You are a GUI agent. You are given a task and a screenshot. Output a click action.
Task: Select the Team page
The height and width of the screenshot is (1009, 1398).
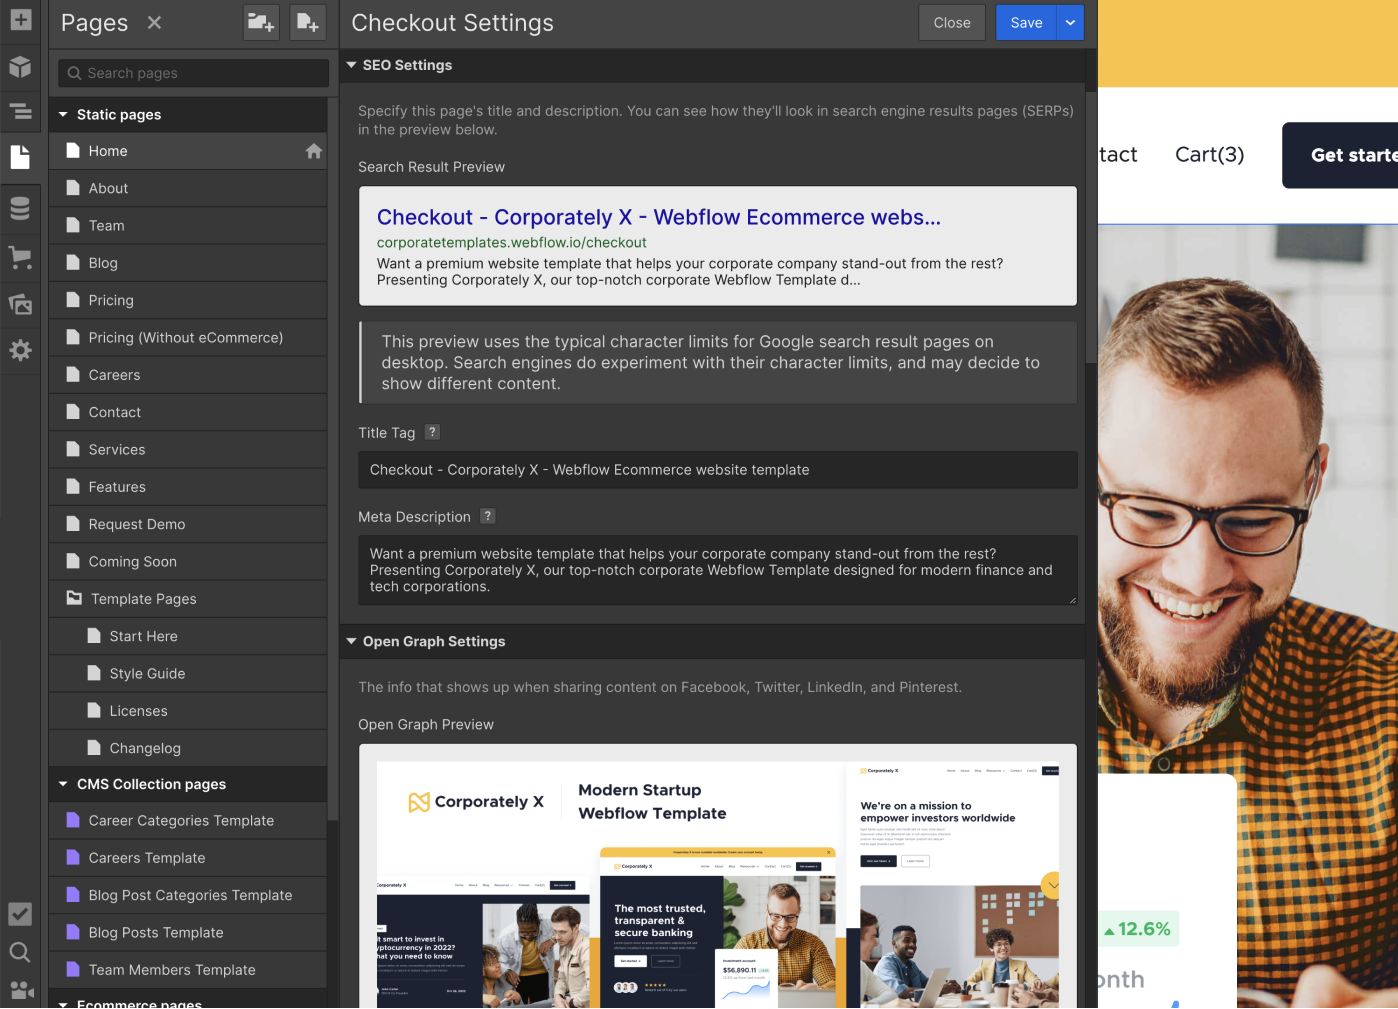pos(188,226)
